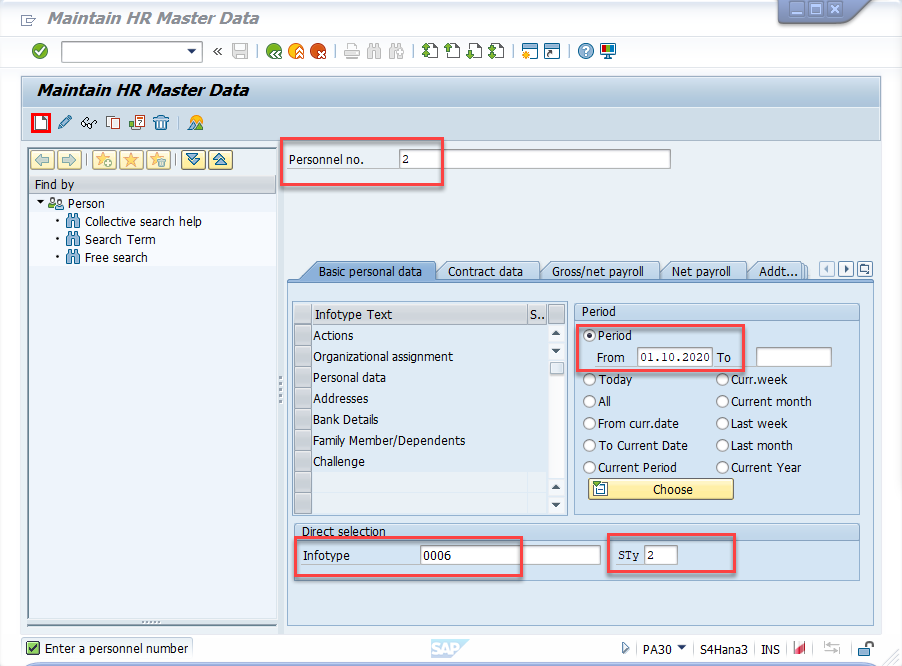Collapse the Person tree node
Viewport: 902px width, 666px height.
[40, 202]
